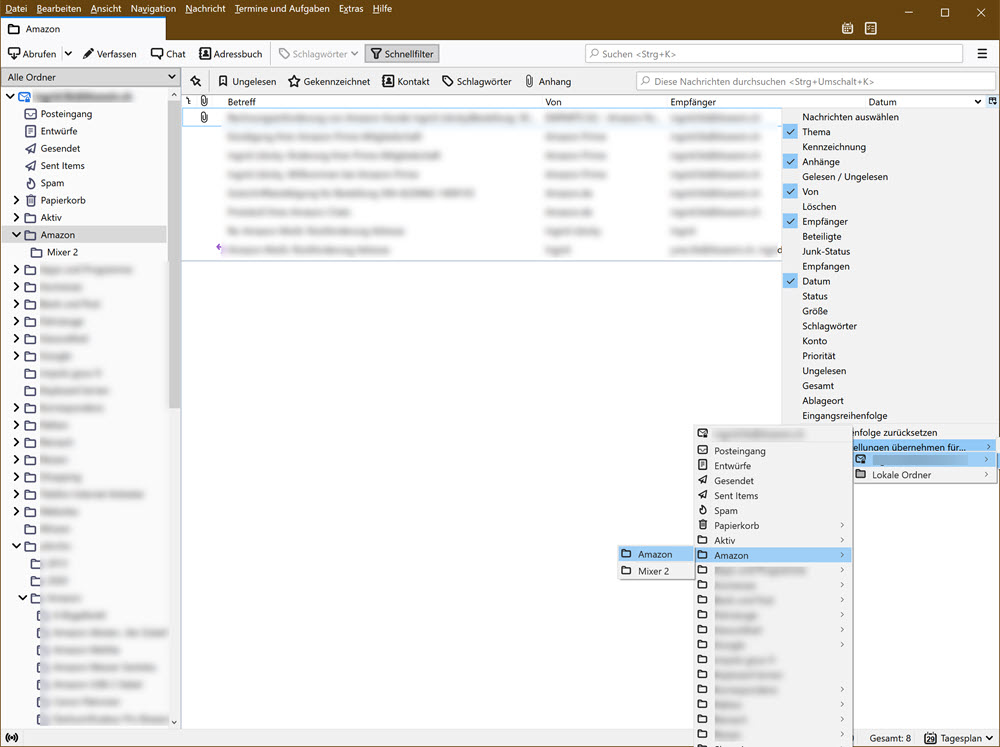Click the pin filter bar icon
Viewport: 1000px width, 747px height.
click(x=196, y=81)
